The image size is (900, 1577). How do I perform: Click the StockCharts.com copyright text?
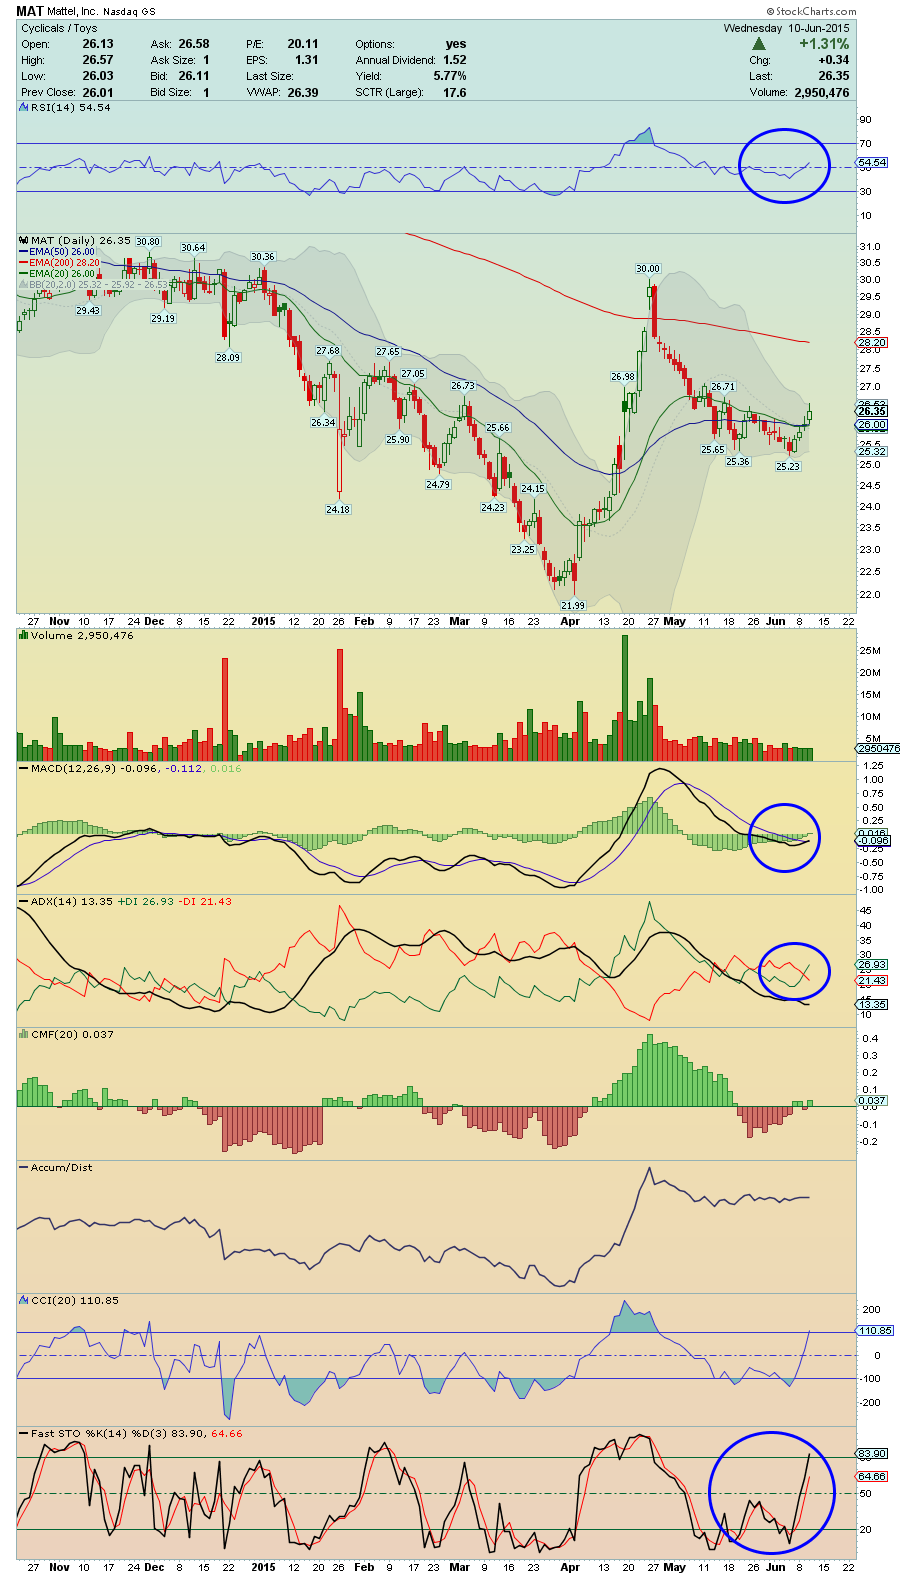tap(812, 12)
